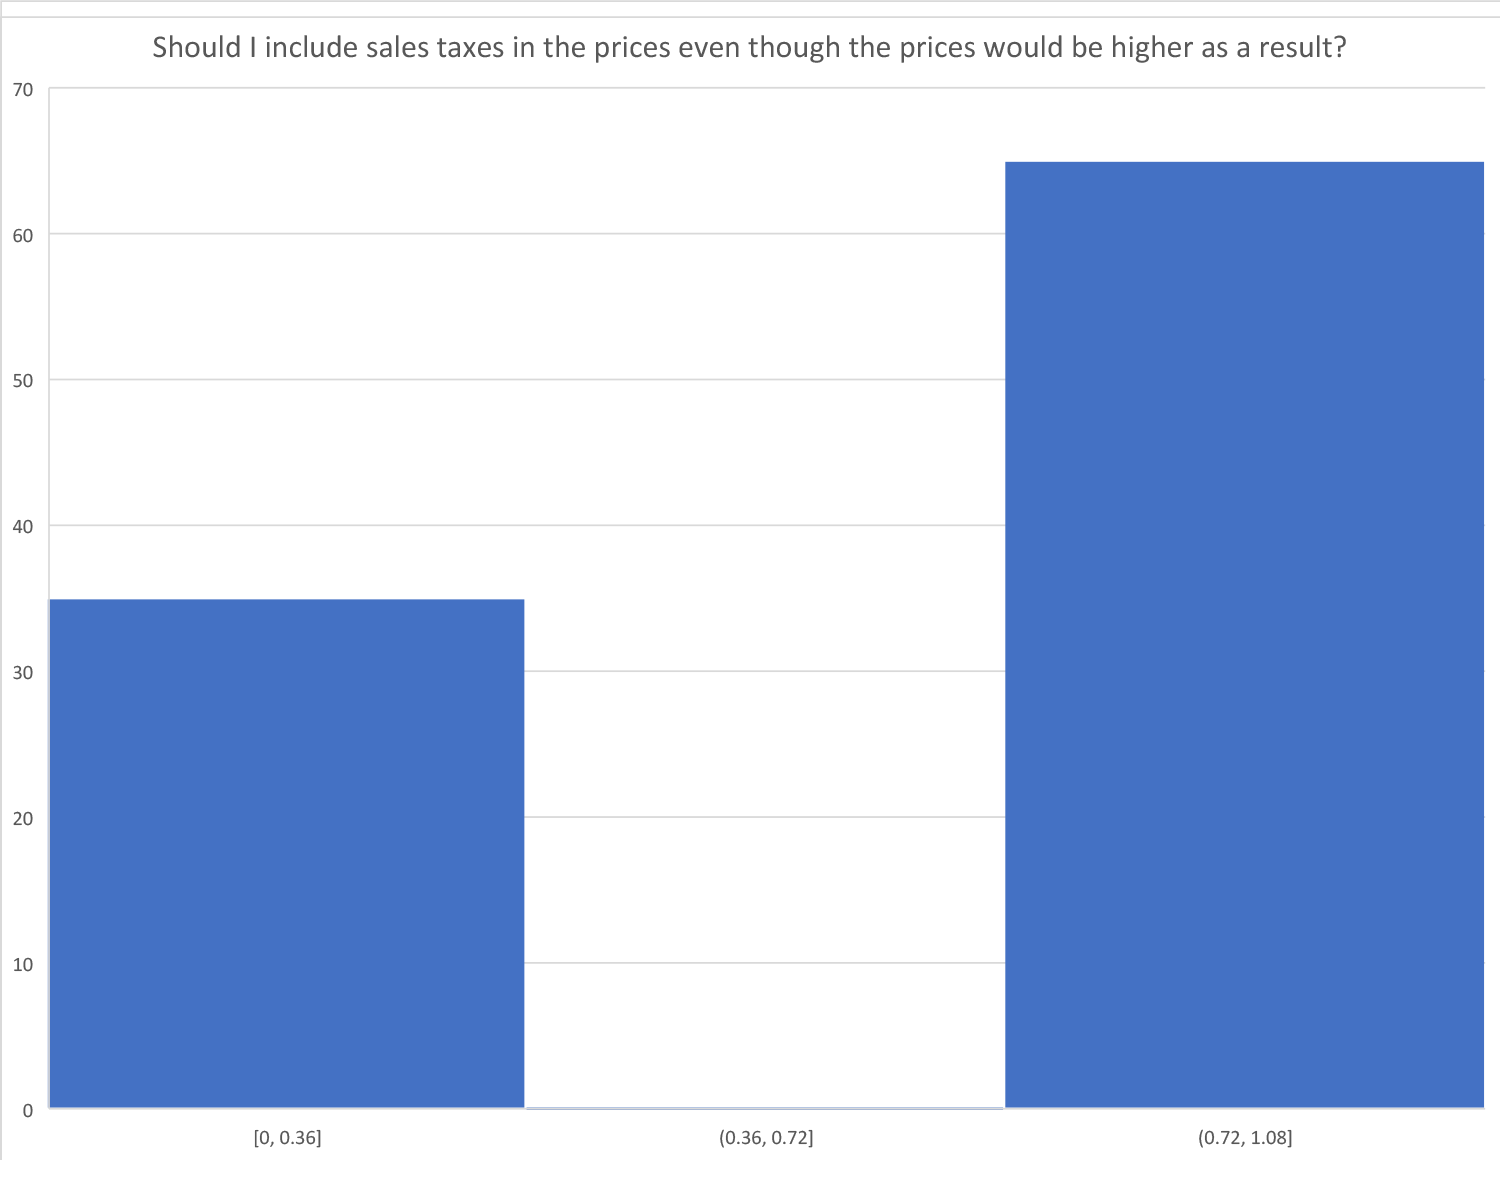Click the gridline at value 50

(764, 379)
